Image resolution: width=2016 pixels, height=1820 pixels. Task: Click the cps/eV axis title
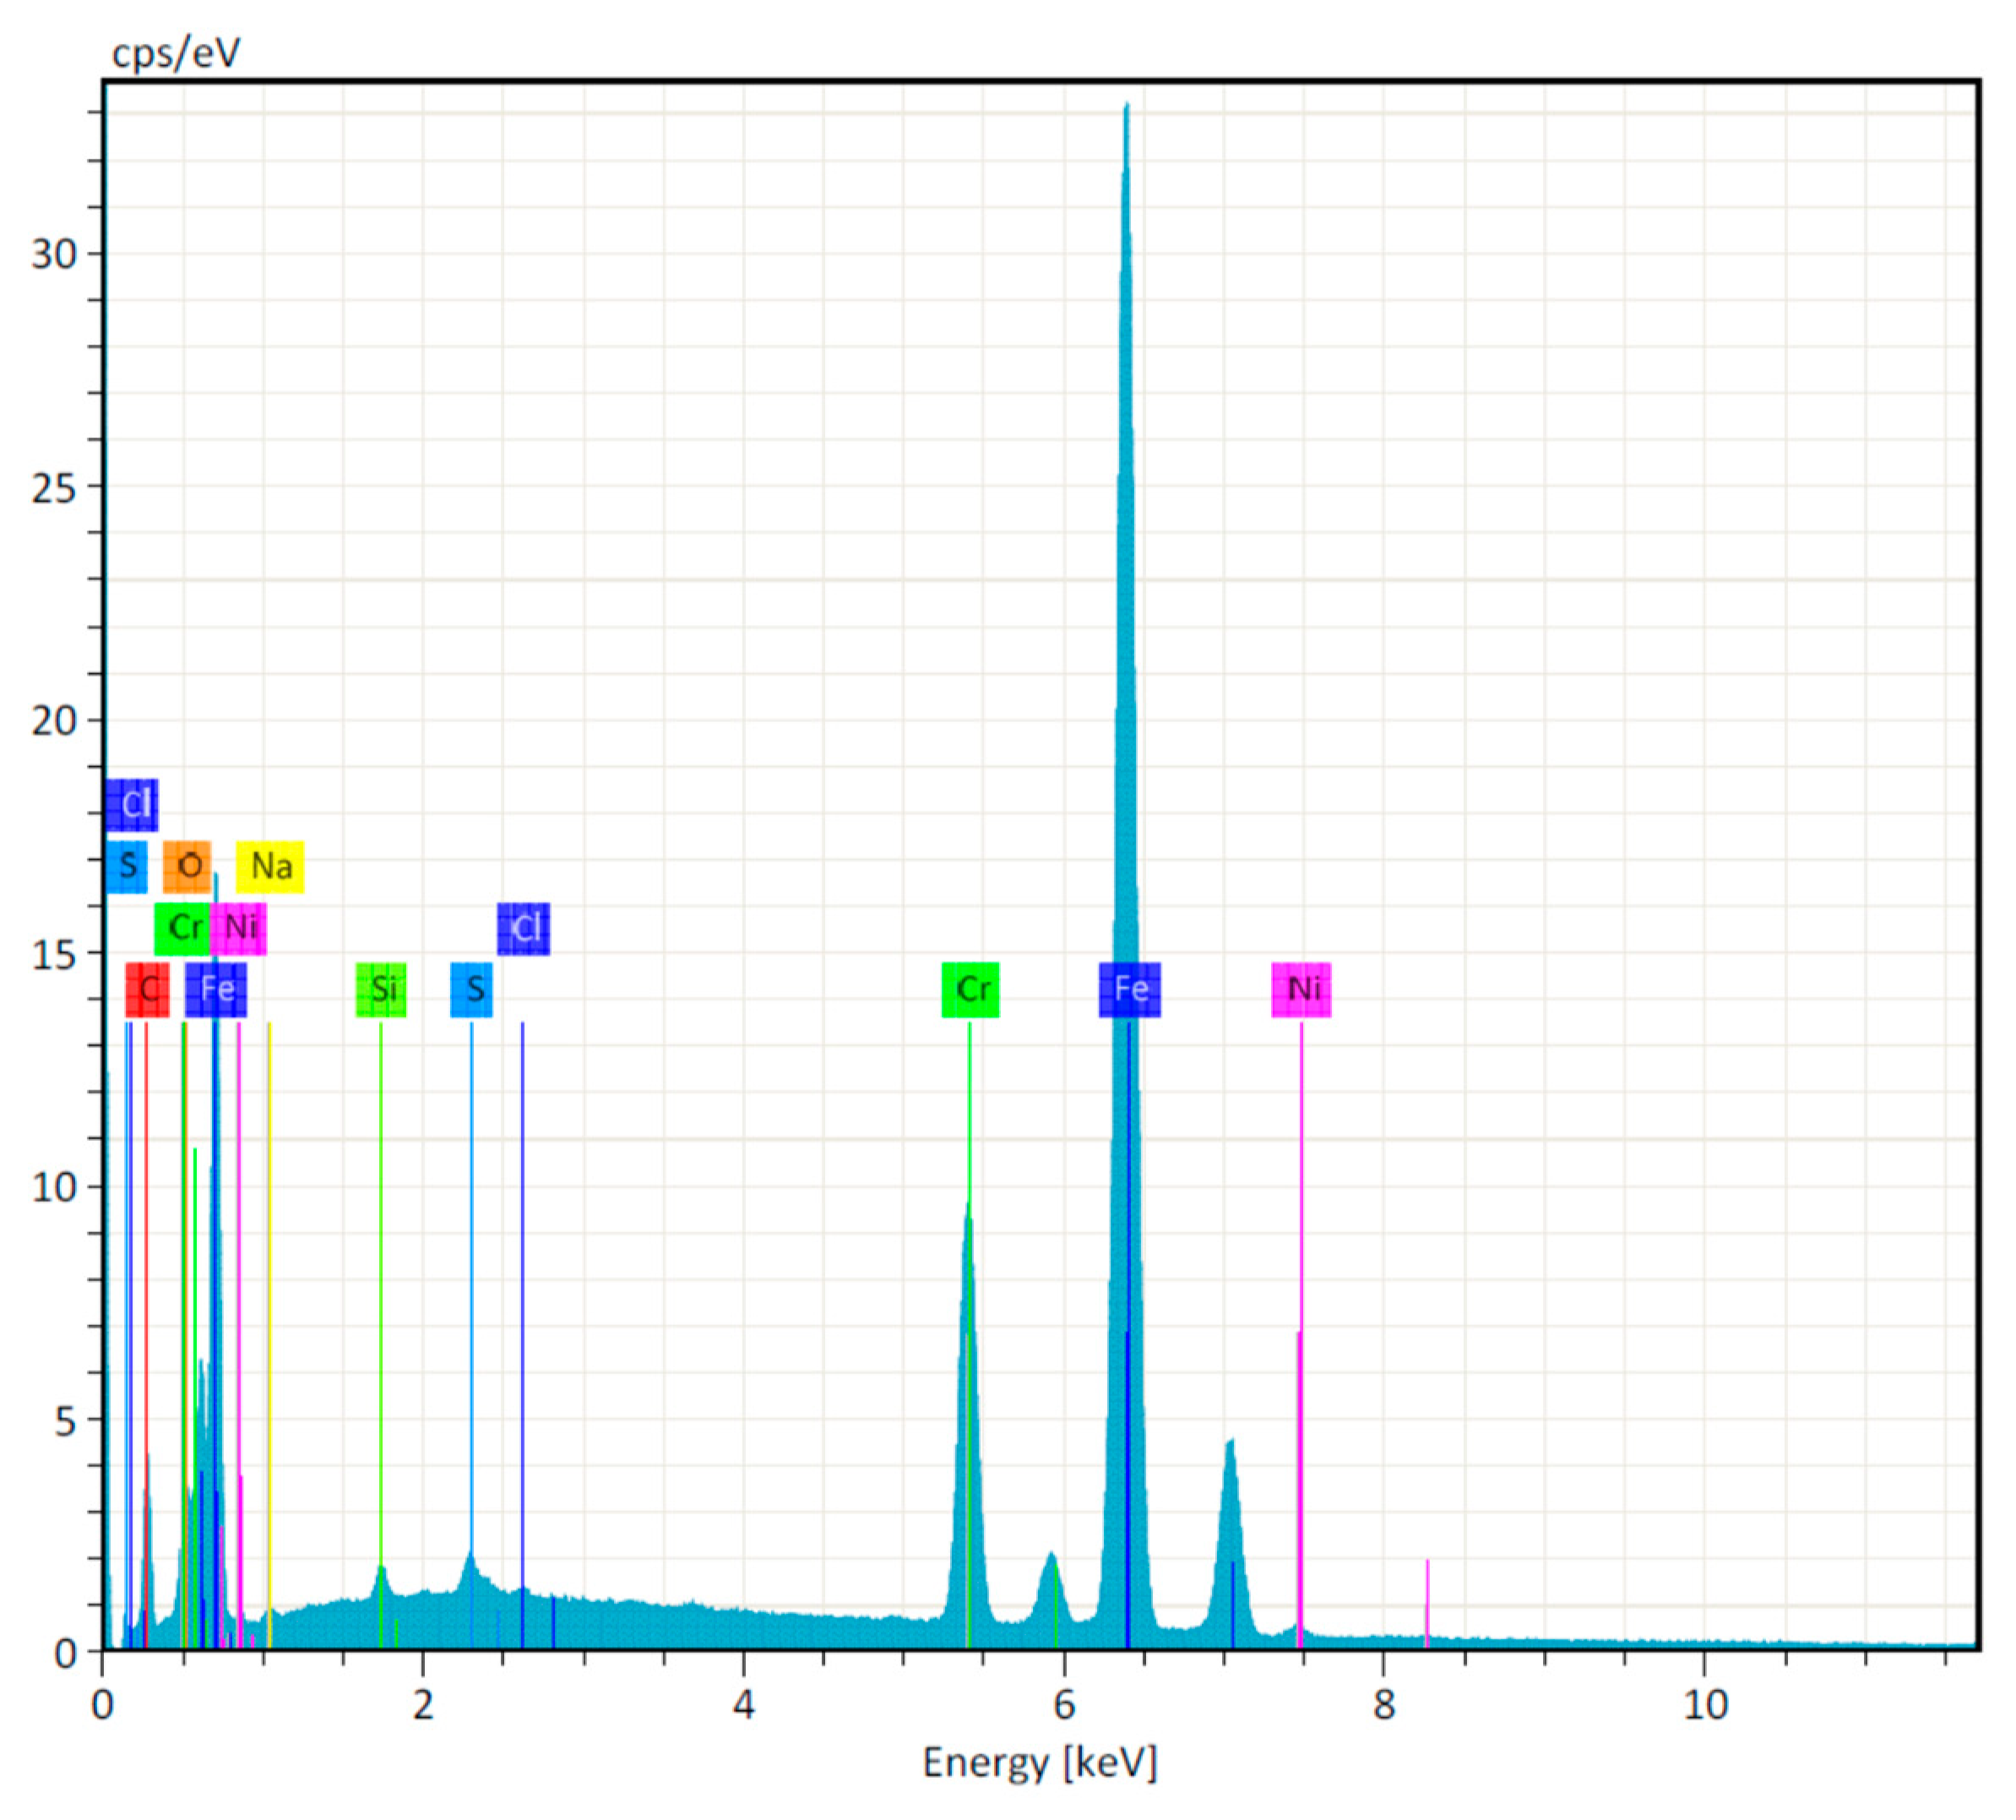pyautogui.click(x=176, y=52)
